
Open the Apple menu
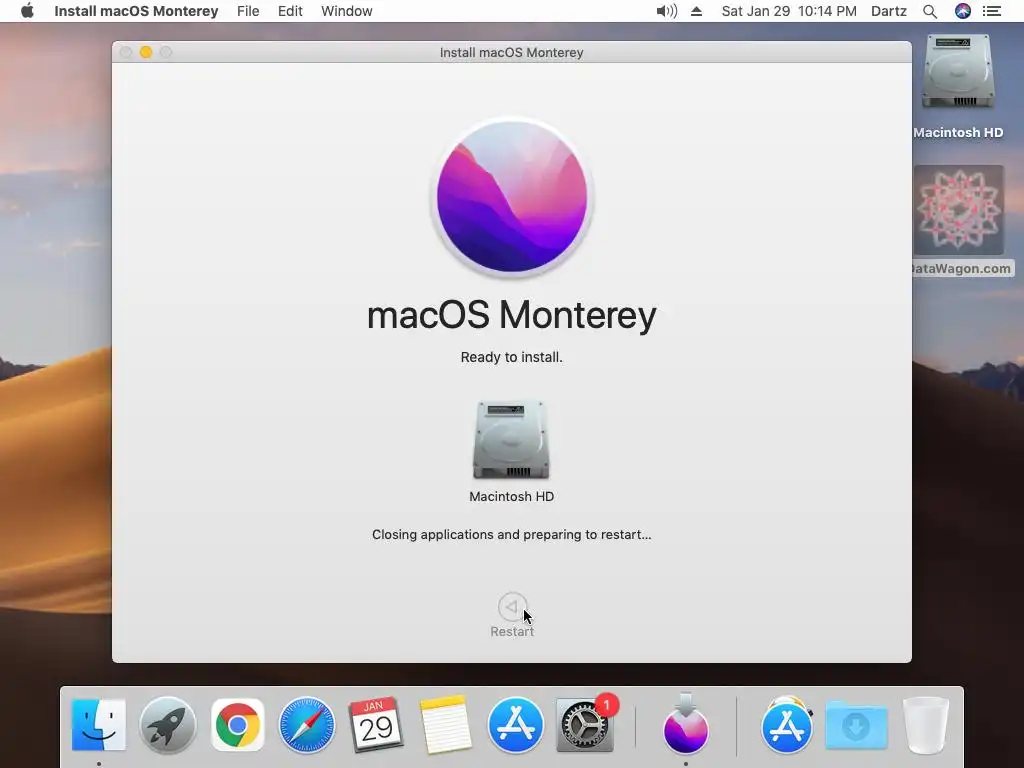pos(27,11)
